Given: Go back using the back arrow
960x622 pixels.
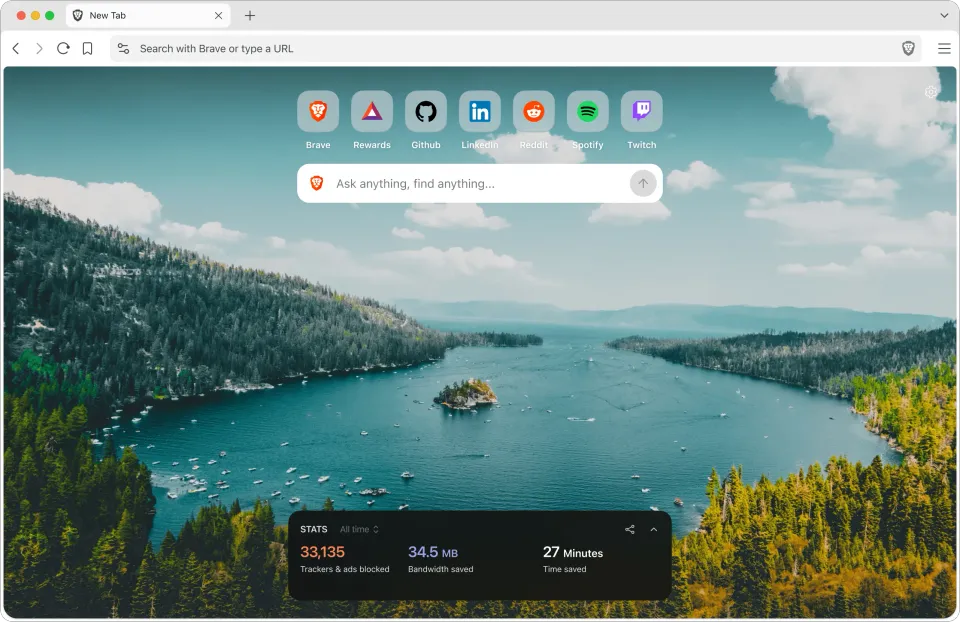Looking at the screenshot, I should click(x=16, y=48).
